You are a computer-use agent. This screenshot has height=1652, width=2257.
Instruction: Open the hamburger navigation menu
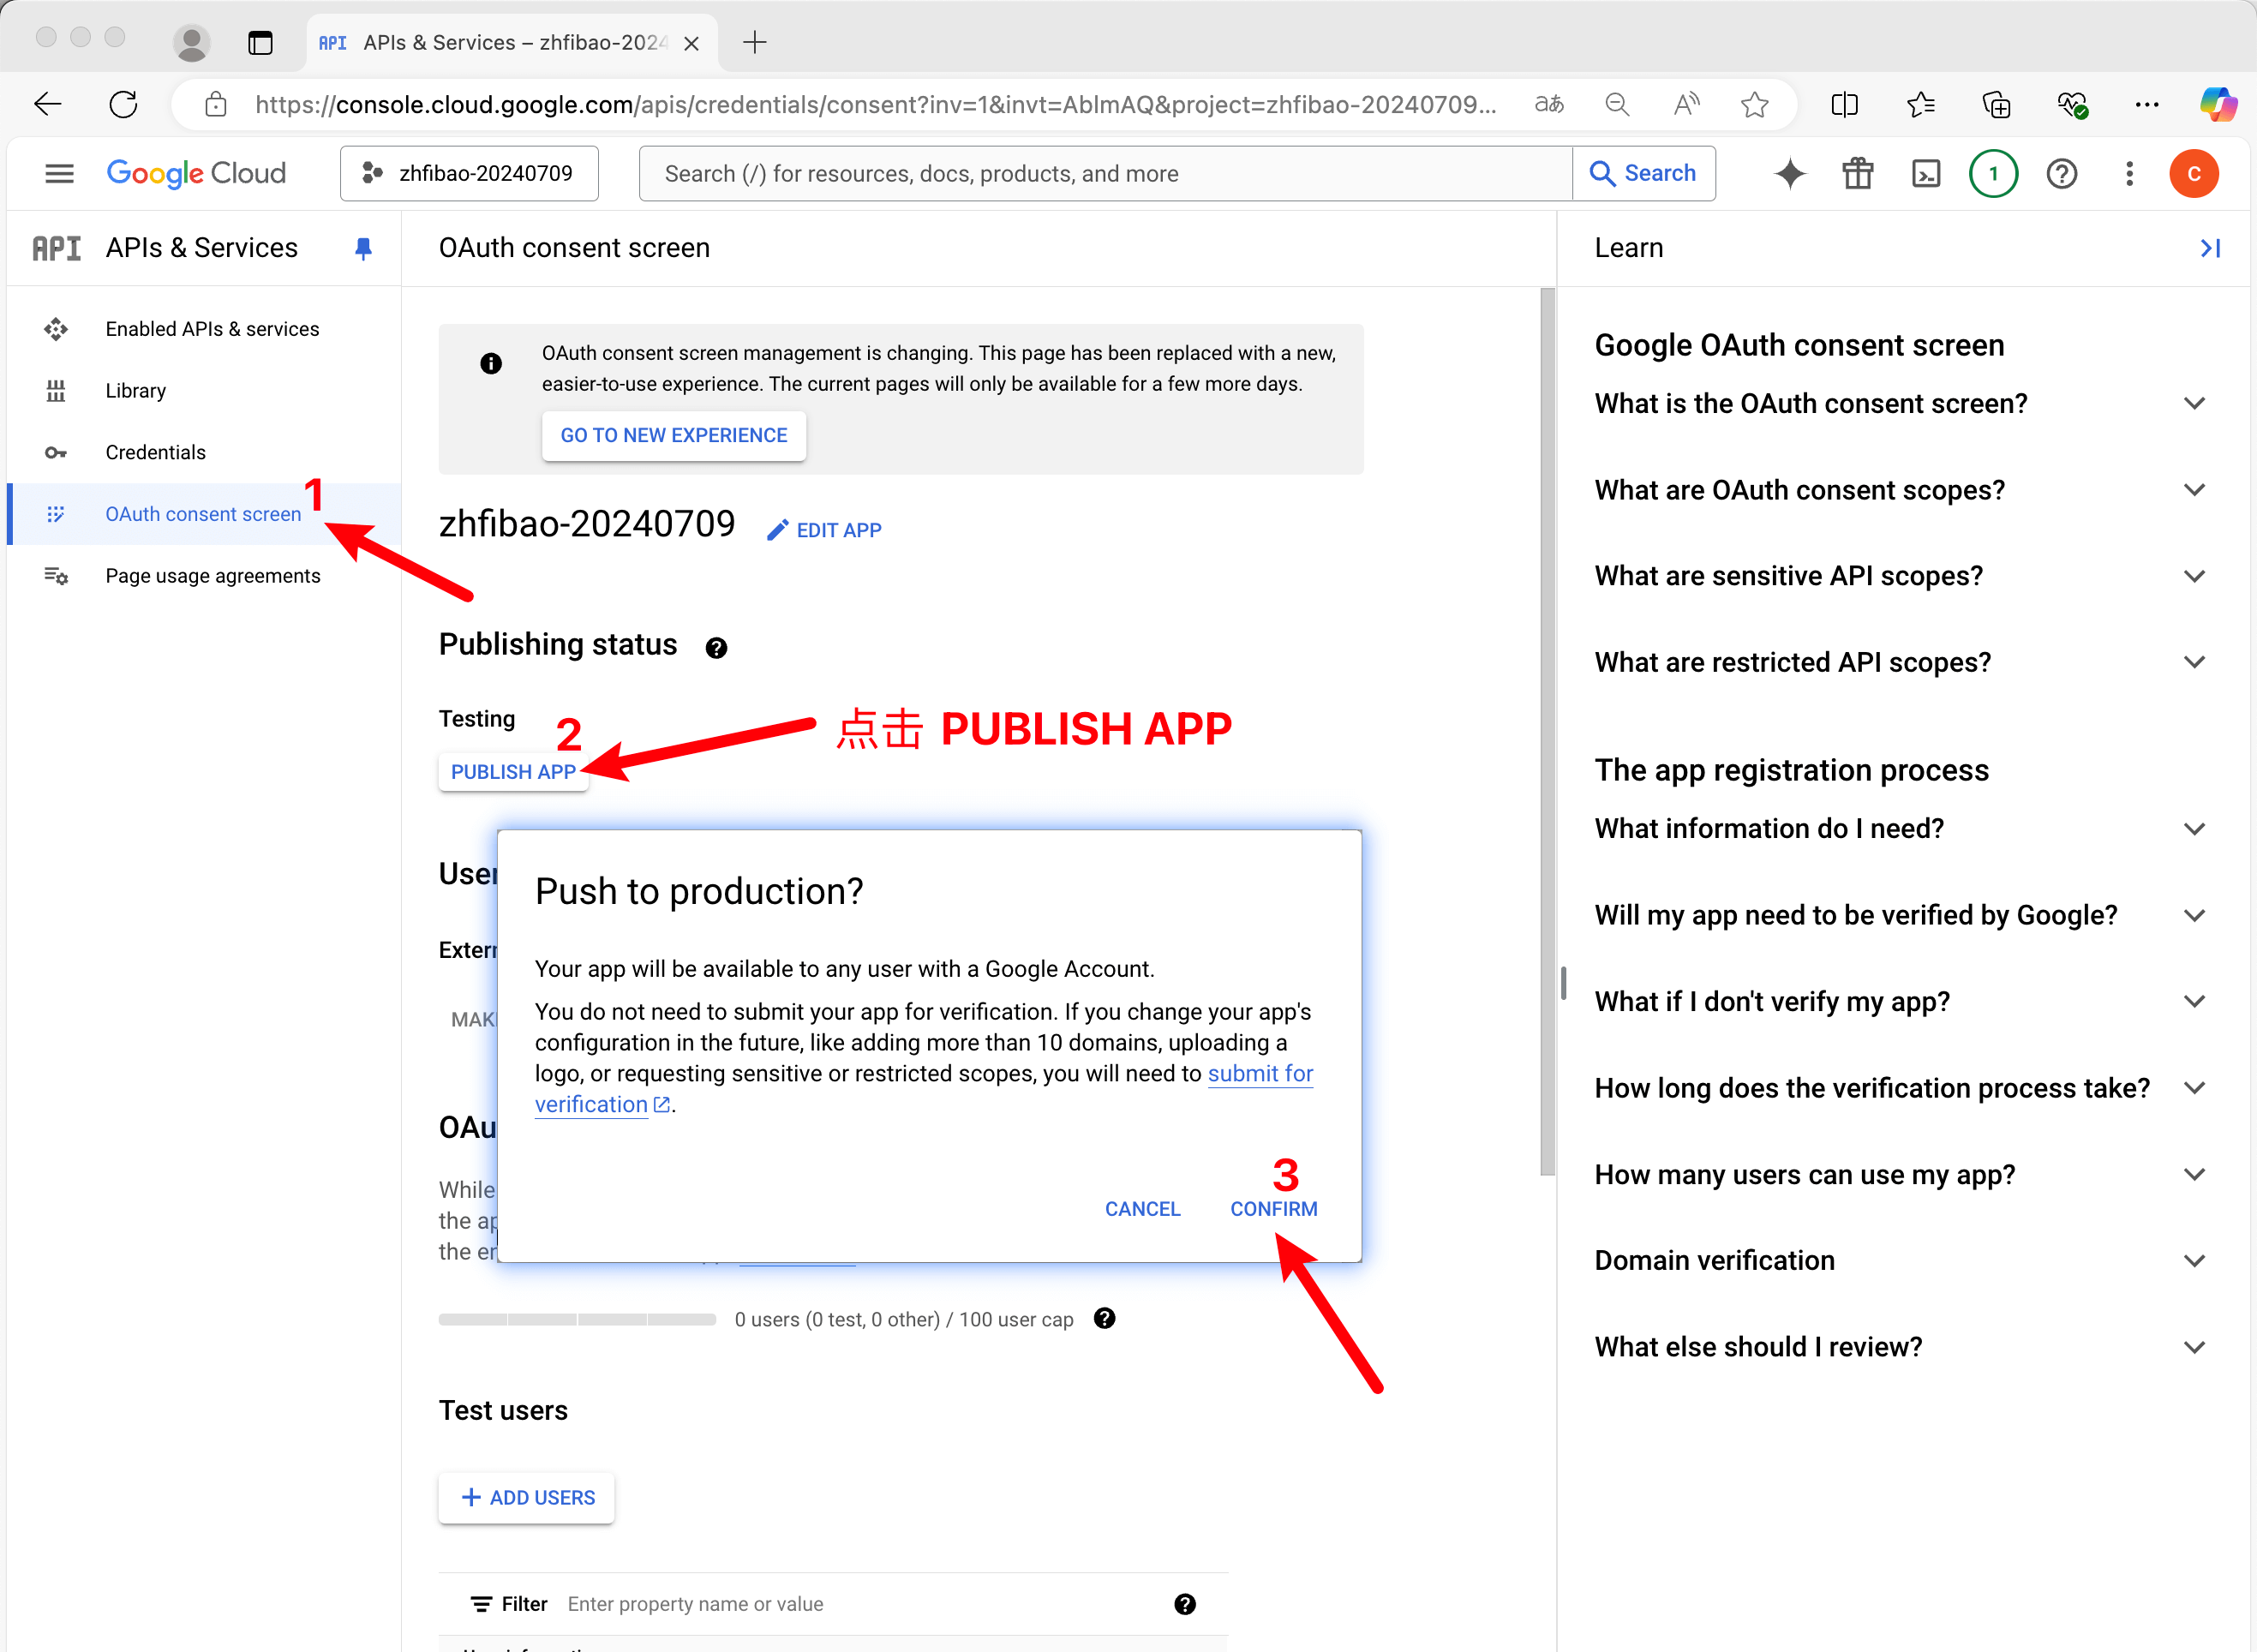click(60, 174)
